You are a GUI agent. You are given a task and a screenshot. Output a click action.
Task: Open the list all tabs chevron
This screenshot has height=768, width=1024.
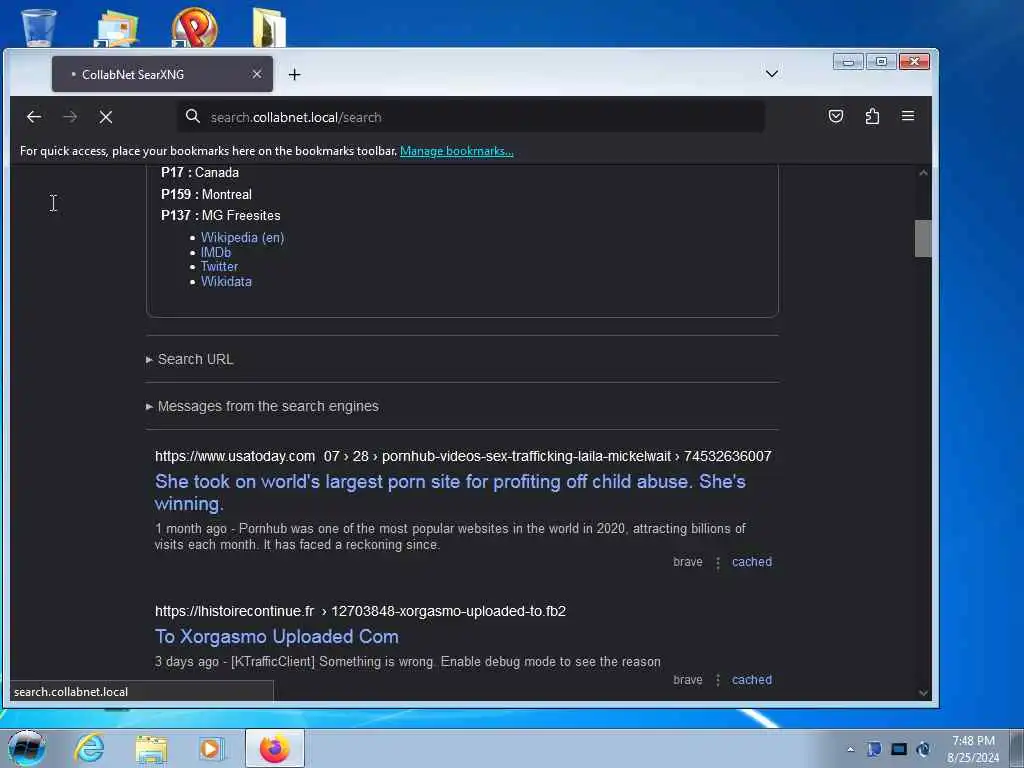[772, 73]
